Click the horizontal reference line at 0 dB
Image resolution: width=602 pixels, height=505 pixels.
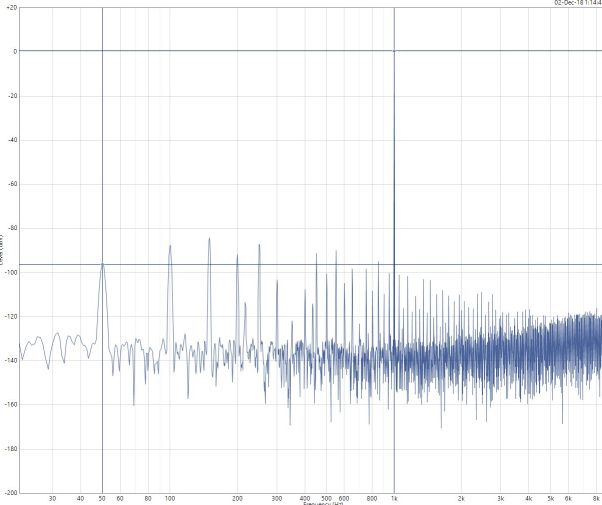tap(250, 51)
